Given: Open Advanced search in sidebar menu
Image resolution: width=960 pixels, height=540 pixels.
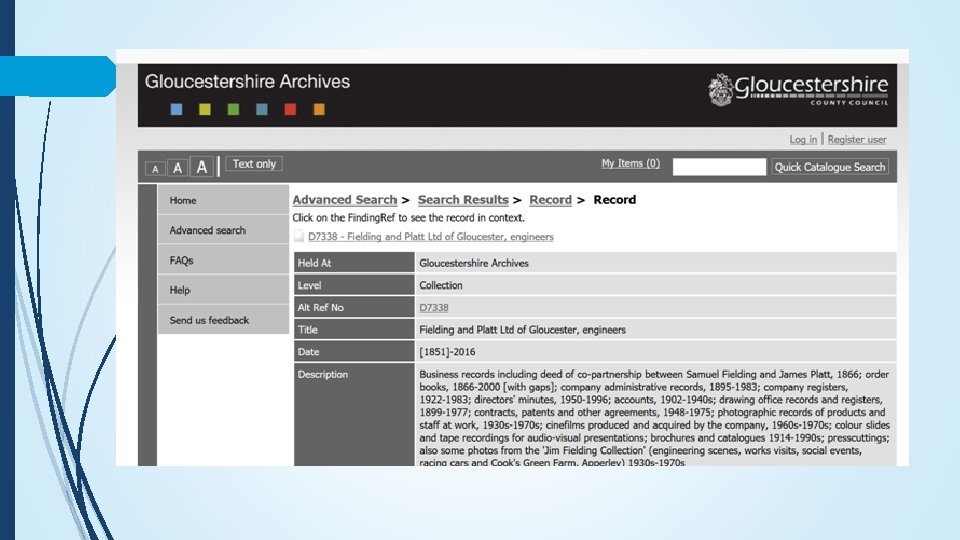Looking at the screenshot, I should tap(223, 230).
